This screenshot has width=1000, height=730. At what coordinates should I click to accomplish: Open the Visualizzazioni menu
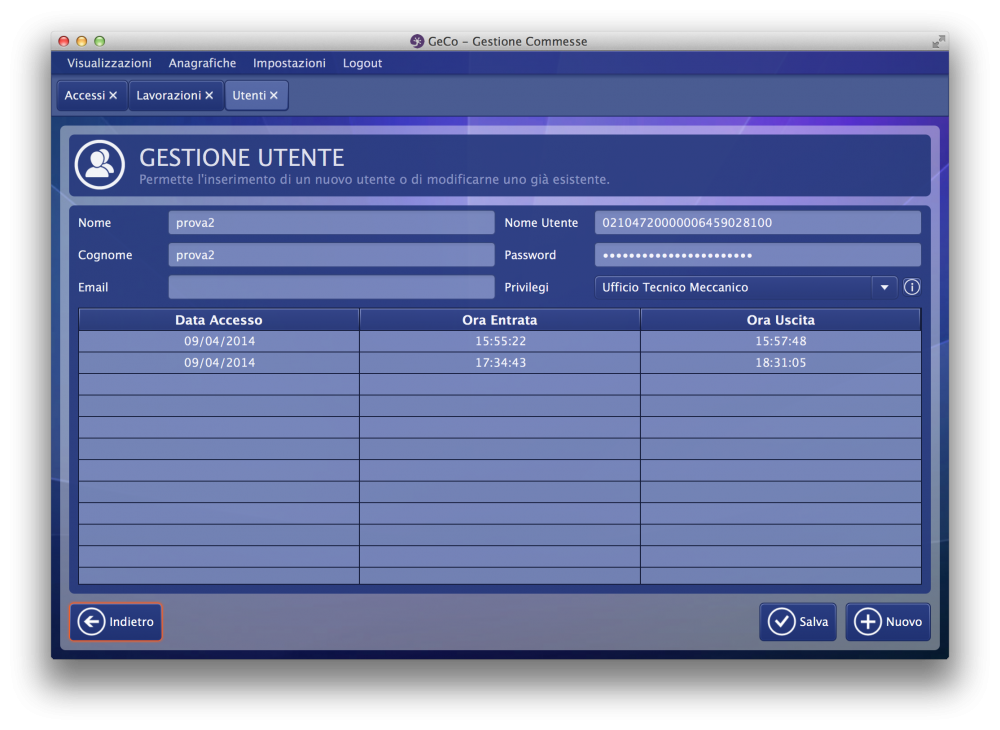coord(109,63)
